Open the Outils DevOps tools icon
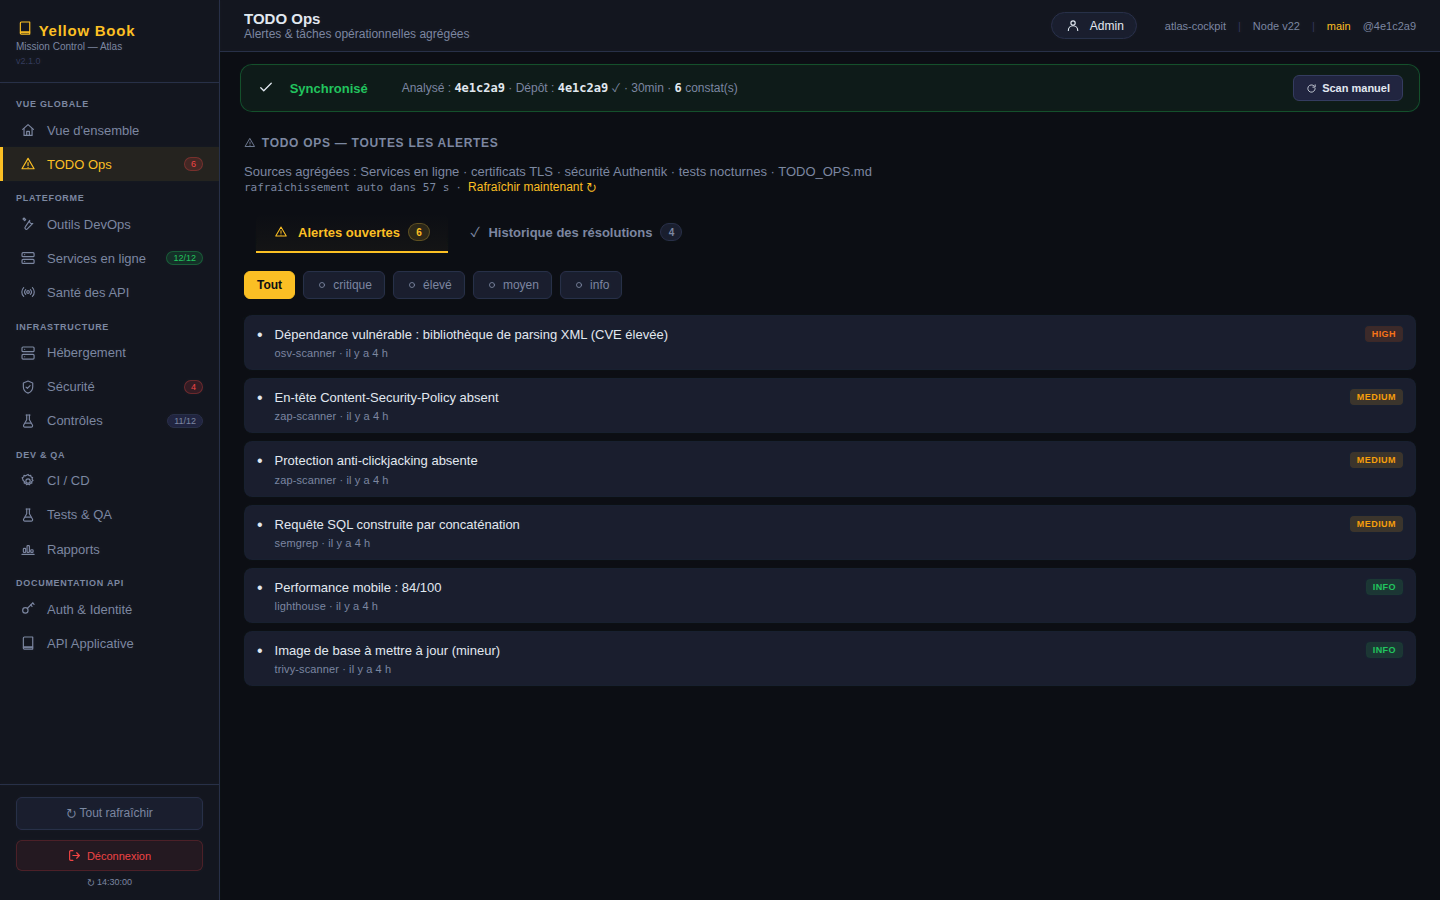Screen dimensions: 1440x900 tap(28, 225)
